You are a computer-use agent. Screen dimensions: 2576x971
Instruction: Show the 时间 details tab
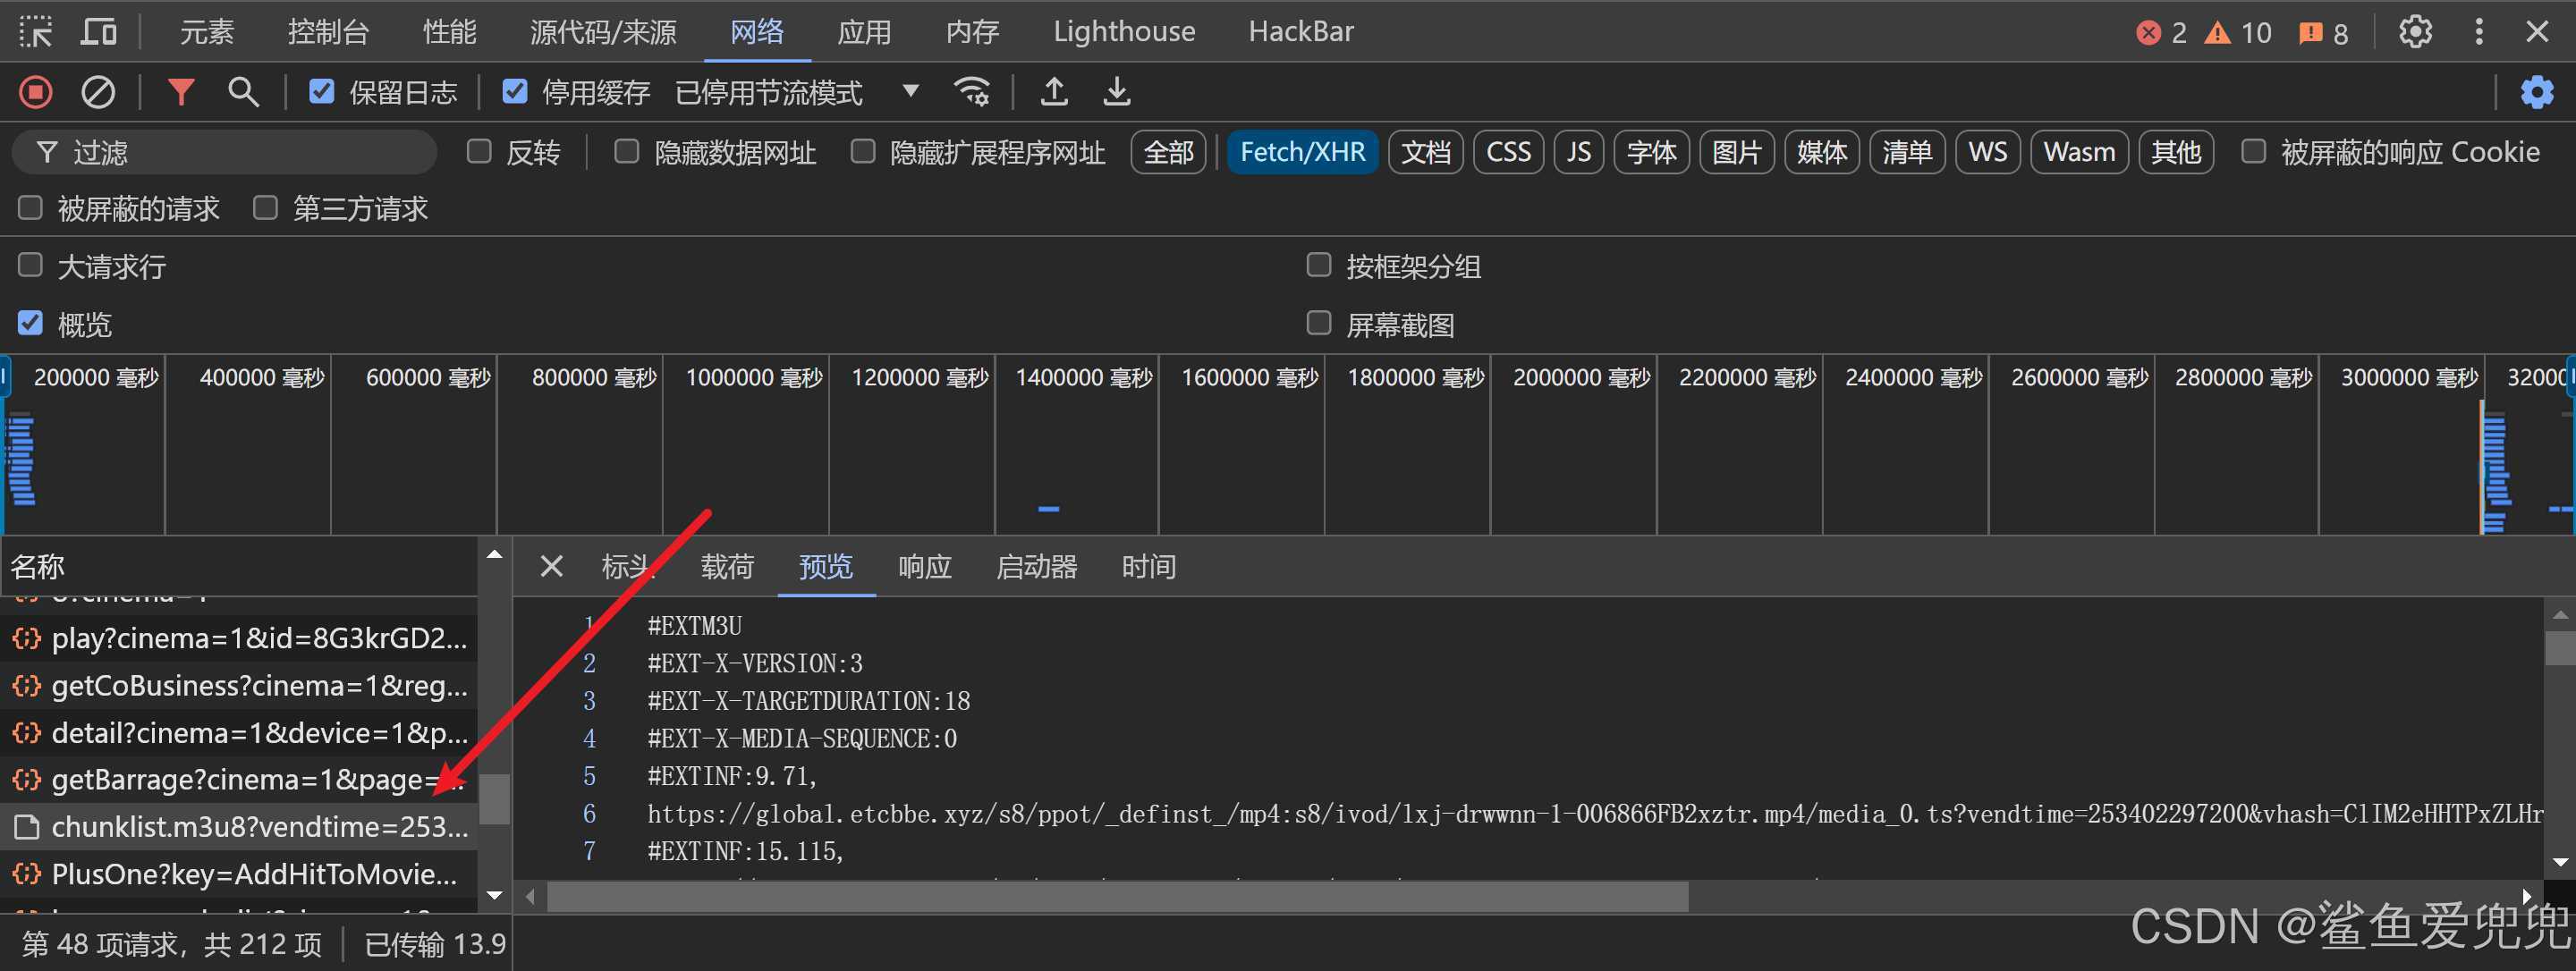[x=1149, y=567]
